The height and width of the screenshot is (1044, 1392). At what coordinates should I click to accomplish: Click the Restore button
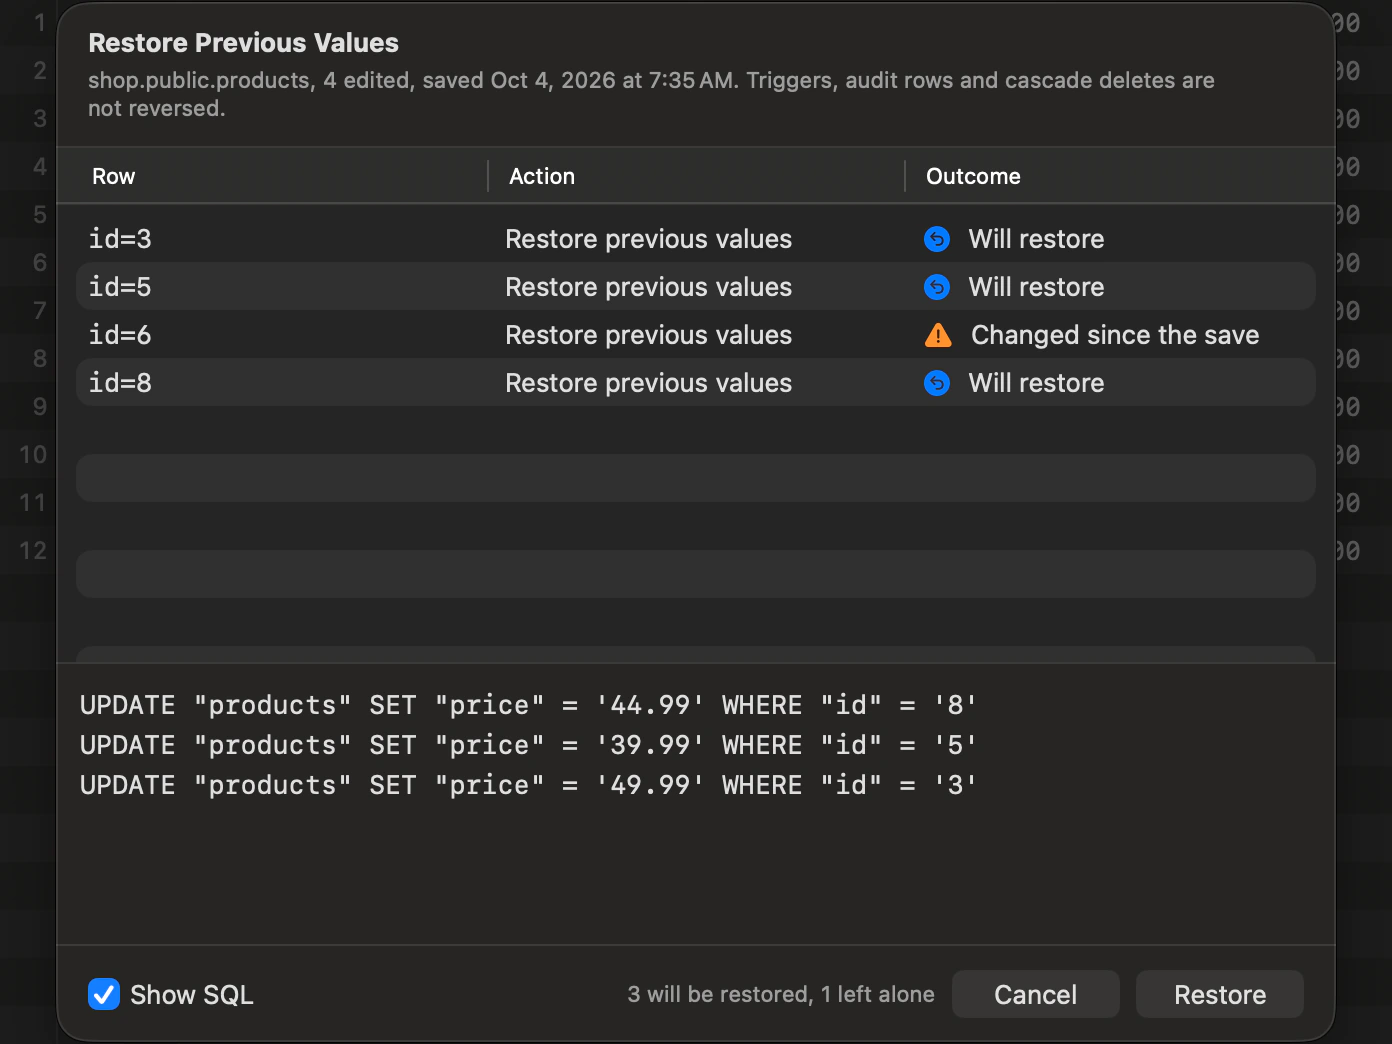coord(1220,994)
